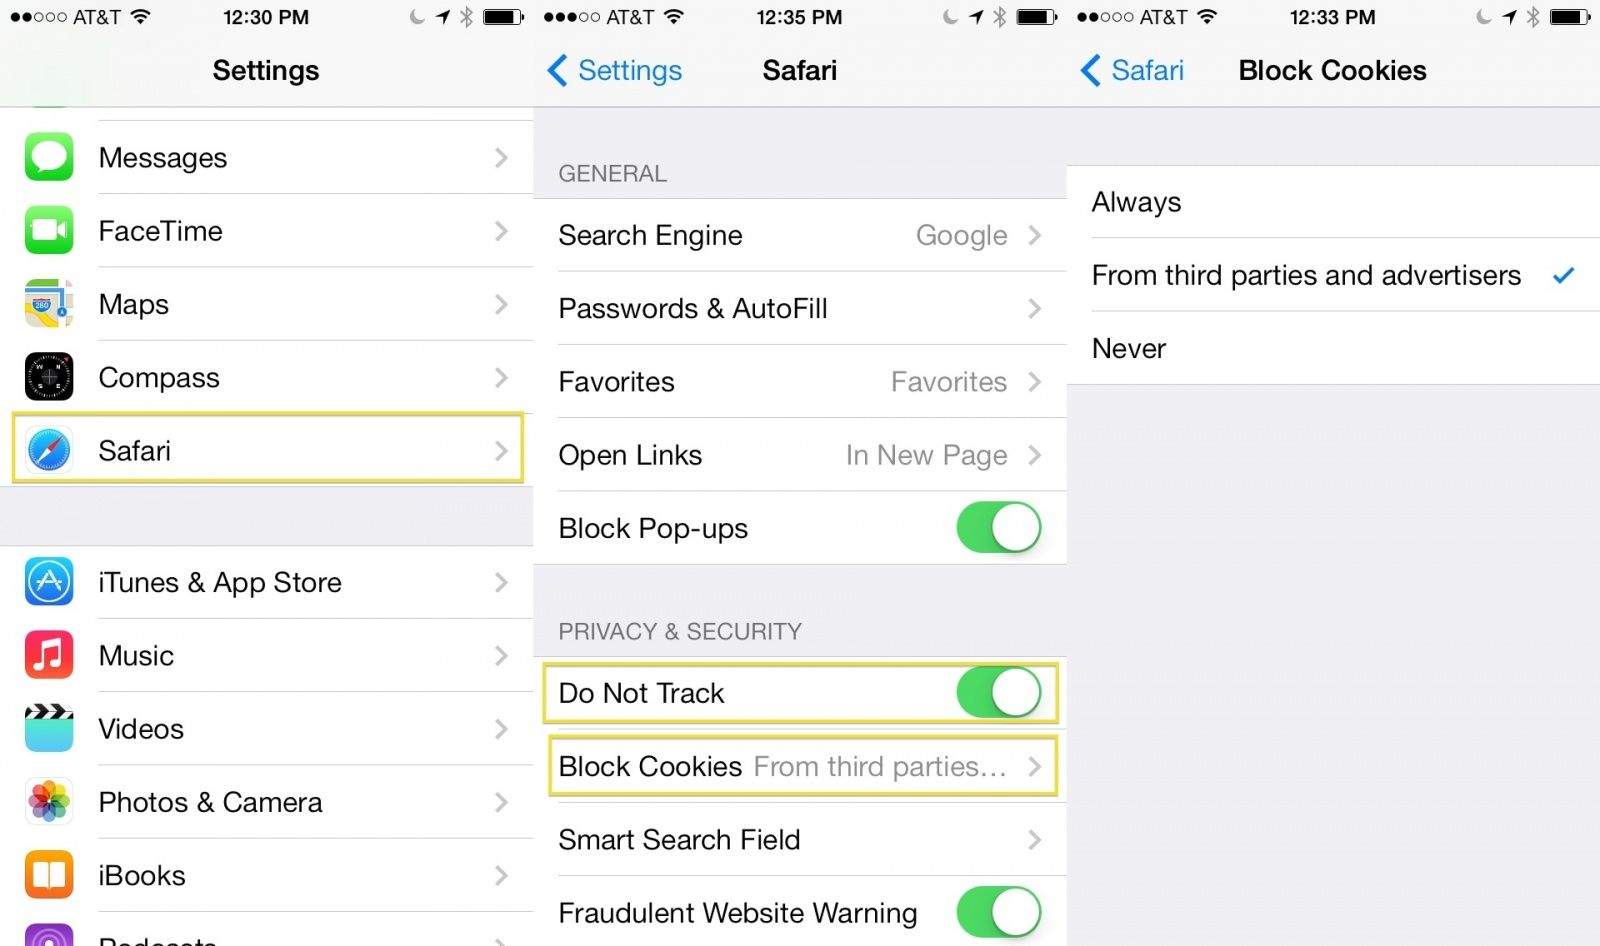This screenshot has height=946, width=1600.
Task: Tap the iTunes & App Store icon
Action: tap(49, 582)
